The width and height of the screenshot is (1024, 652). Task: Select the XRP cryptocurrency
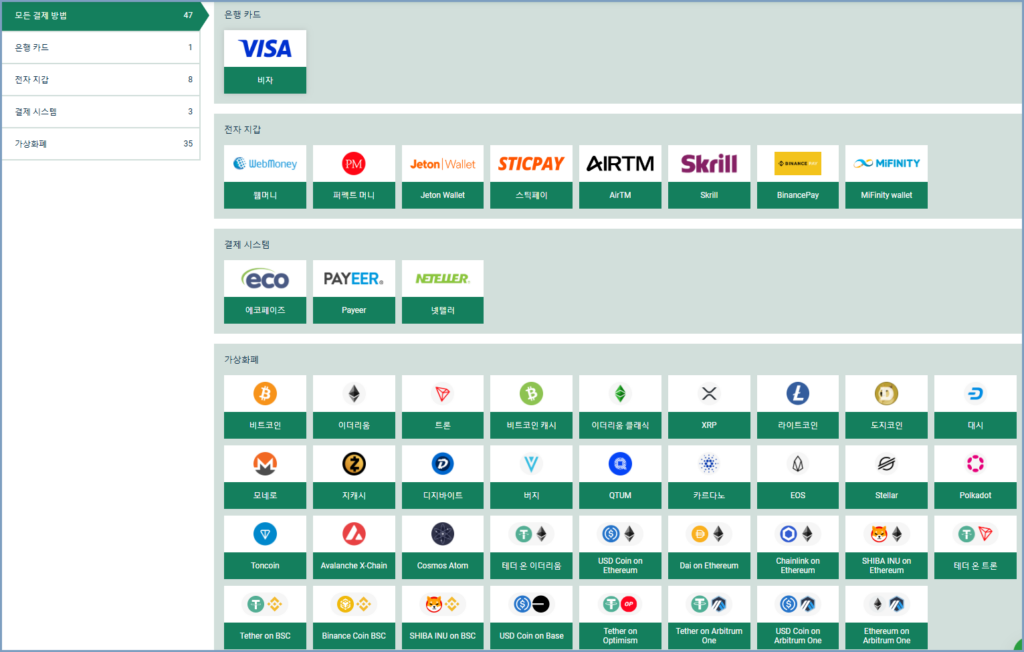tap(709, 406)
